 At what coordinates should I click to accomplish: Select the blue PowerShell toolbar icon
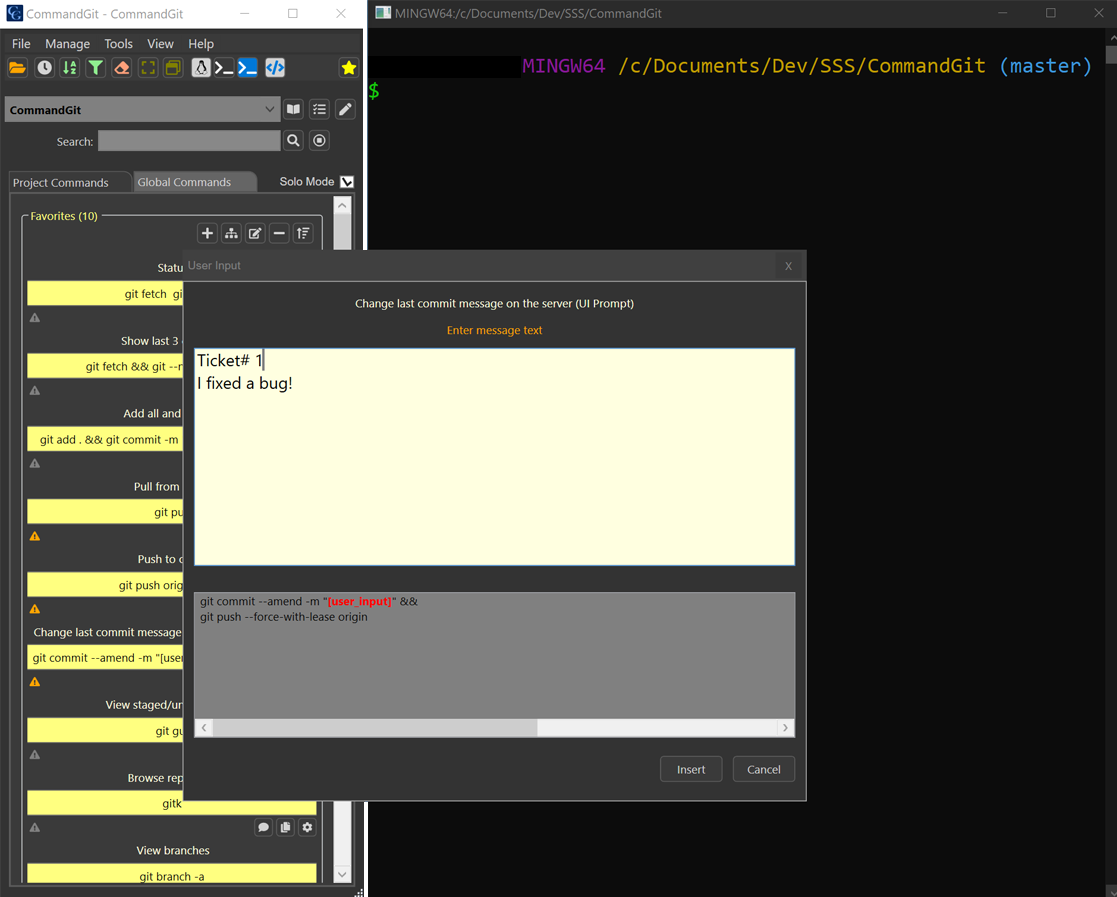click(x=248, y=67)
